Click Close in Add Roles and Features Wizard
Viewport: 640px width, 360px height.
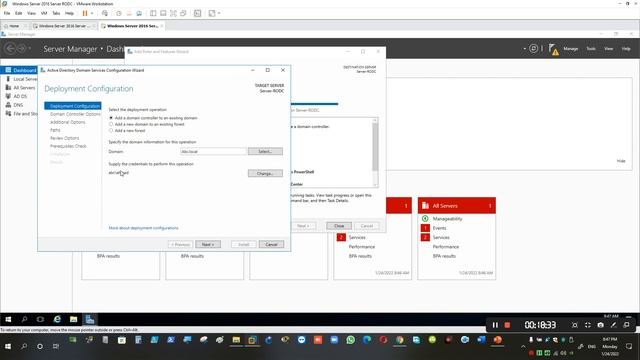[x=339, y=226]
